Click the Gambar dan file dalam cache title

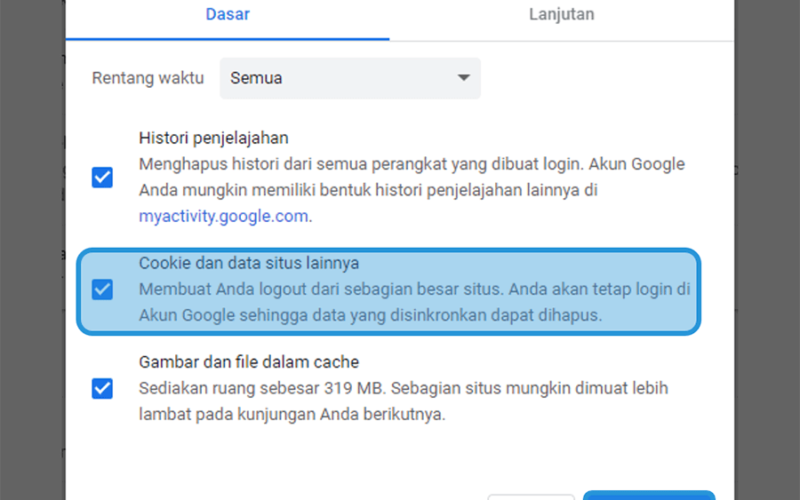(249, 362)
